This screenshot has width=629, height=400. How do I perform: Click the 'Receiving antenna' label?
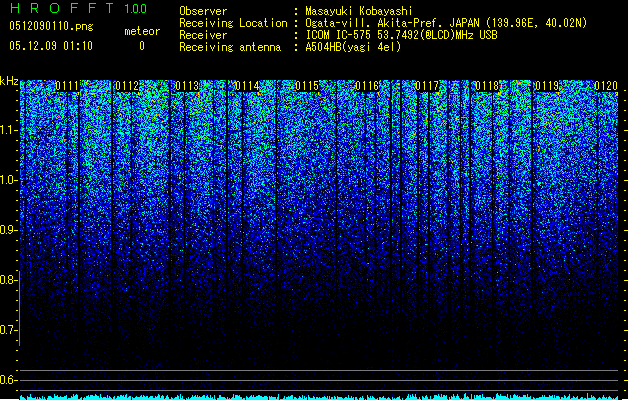pos(230,47)
